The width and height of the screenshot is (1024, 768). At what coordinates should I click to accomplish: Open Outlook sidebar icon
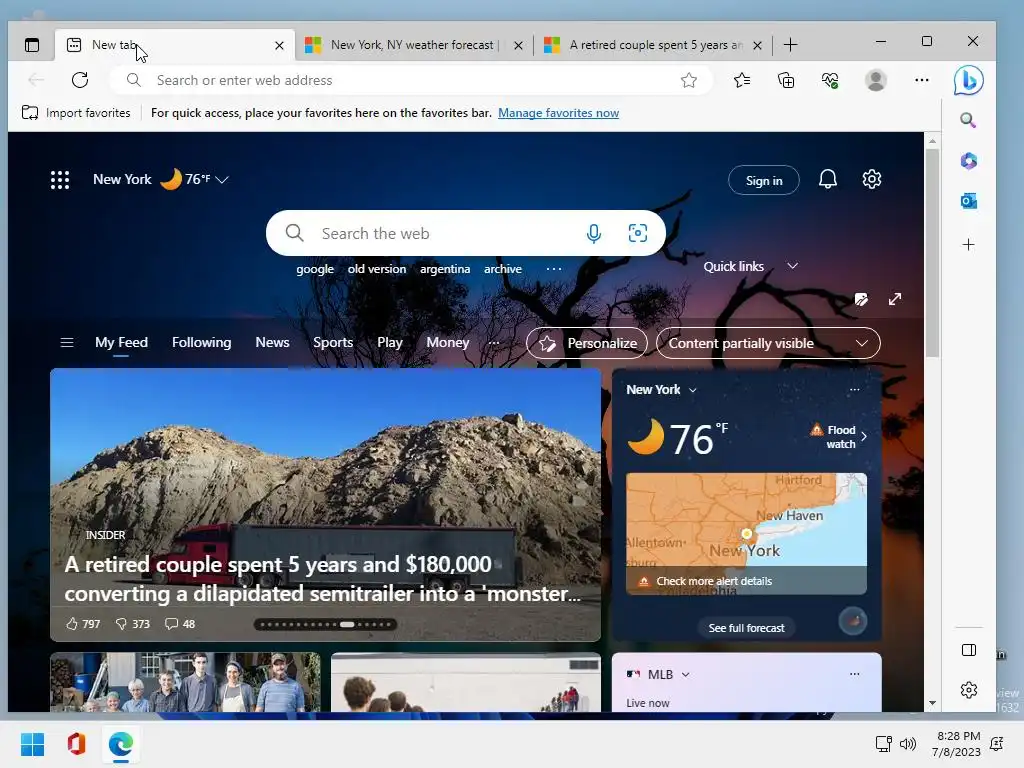[x=968, y=201]
